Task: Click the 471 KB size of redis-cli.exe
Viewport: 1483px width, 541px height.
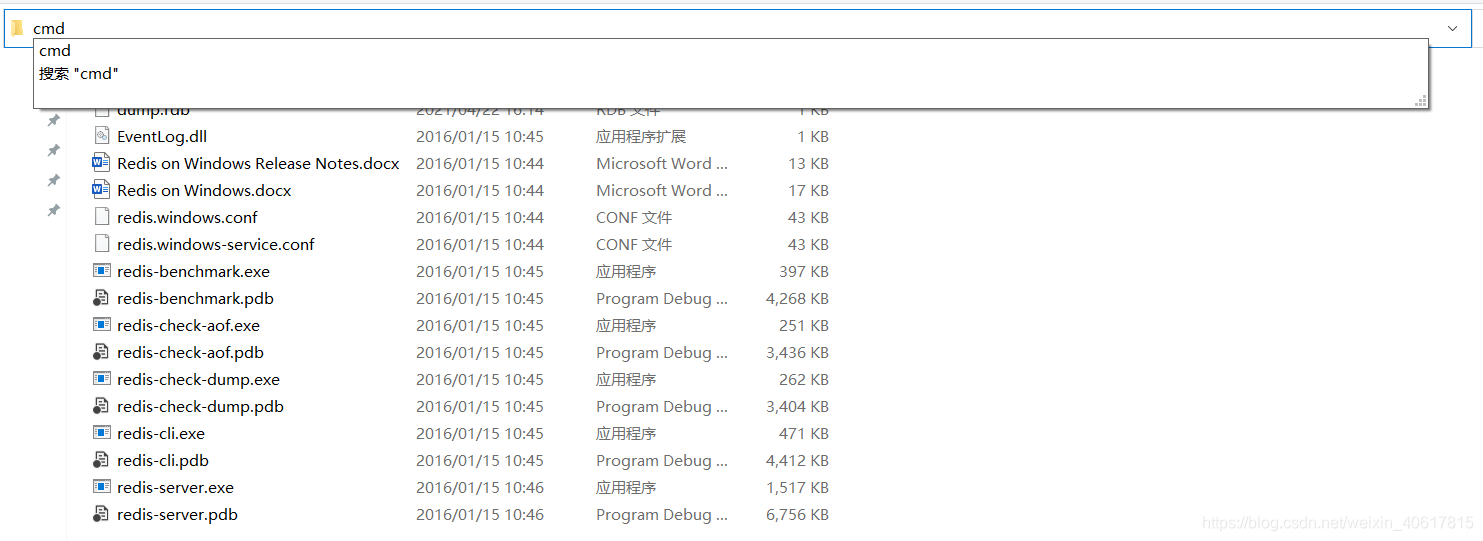Action: (804, 433)
